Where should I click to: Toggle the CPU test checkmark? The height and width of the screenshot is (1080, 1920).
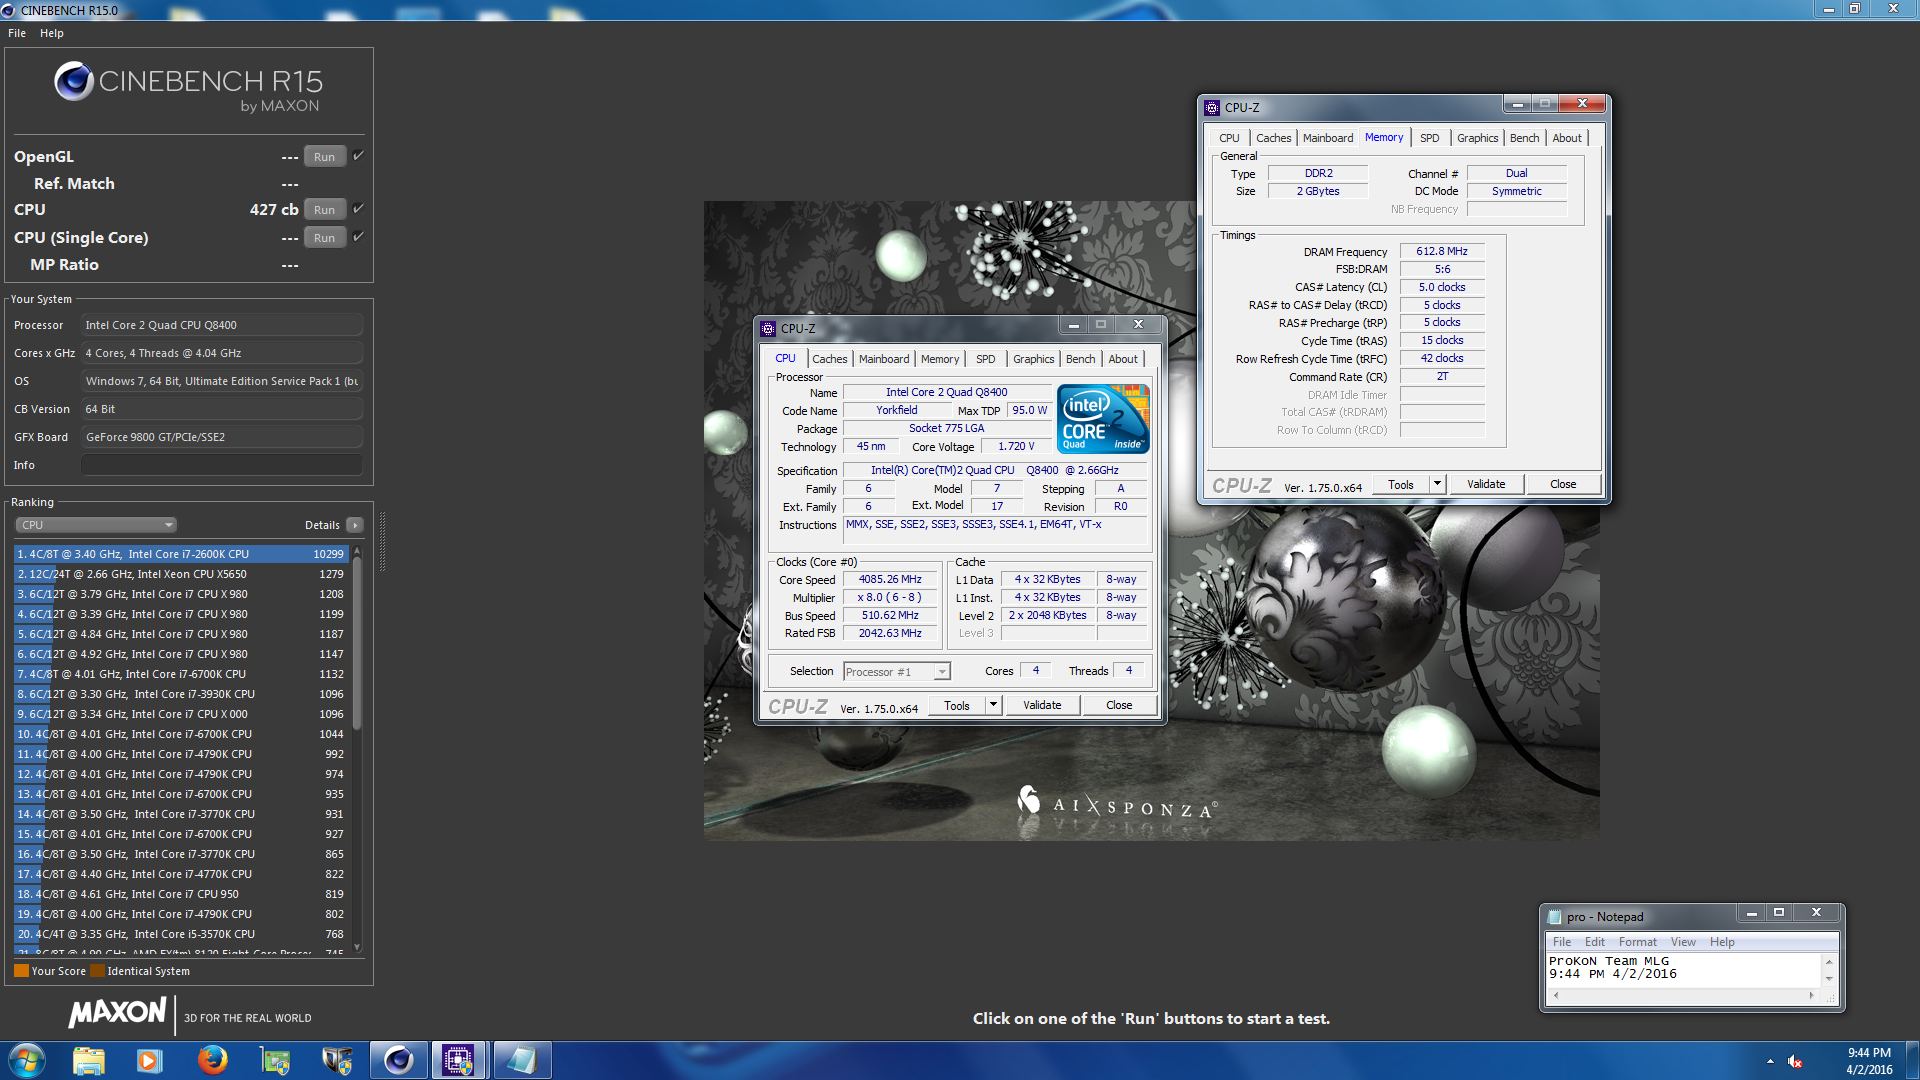358,209
